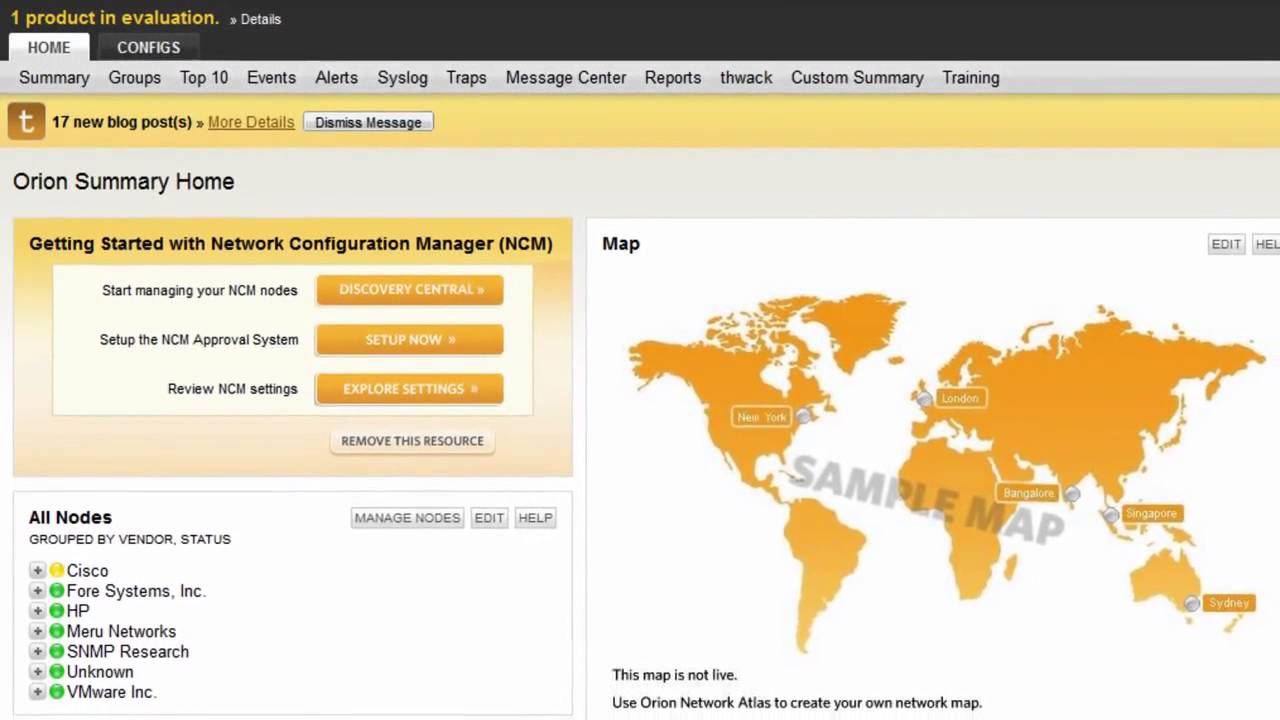Click the VMware Inc. green status icon
1280x720 pixels.
pos(57,692)
